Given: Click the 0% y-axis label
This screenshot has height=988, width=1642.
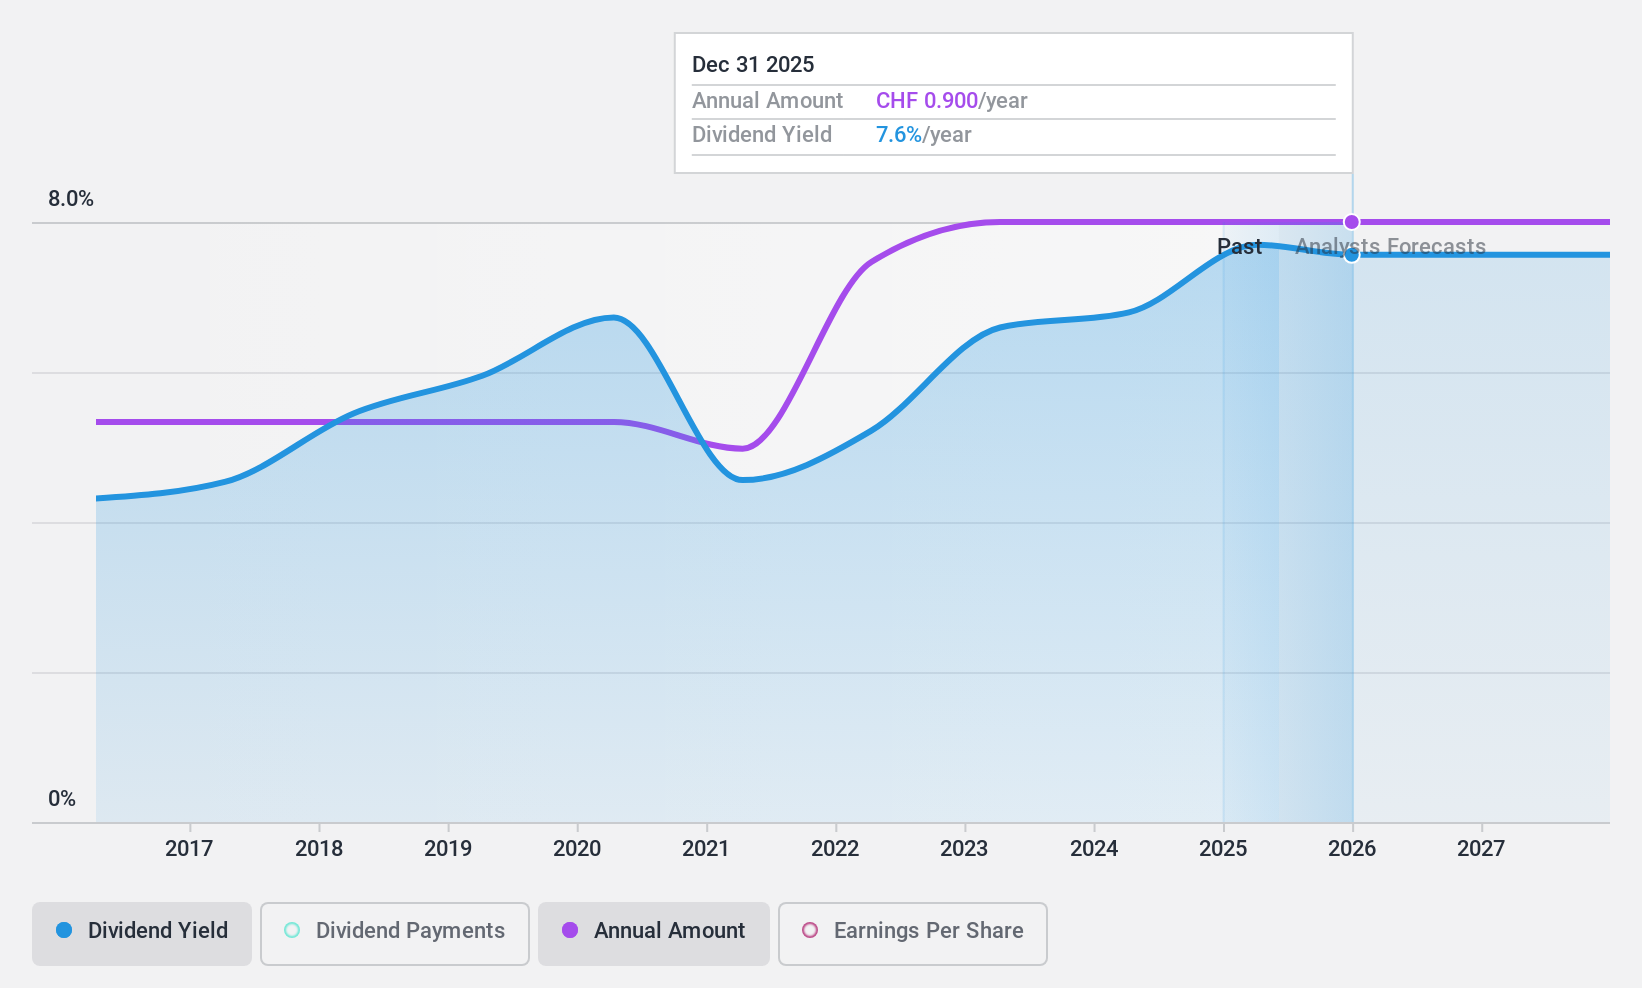Looking at the screenshot, I should coord(62,799).
